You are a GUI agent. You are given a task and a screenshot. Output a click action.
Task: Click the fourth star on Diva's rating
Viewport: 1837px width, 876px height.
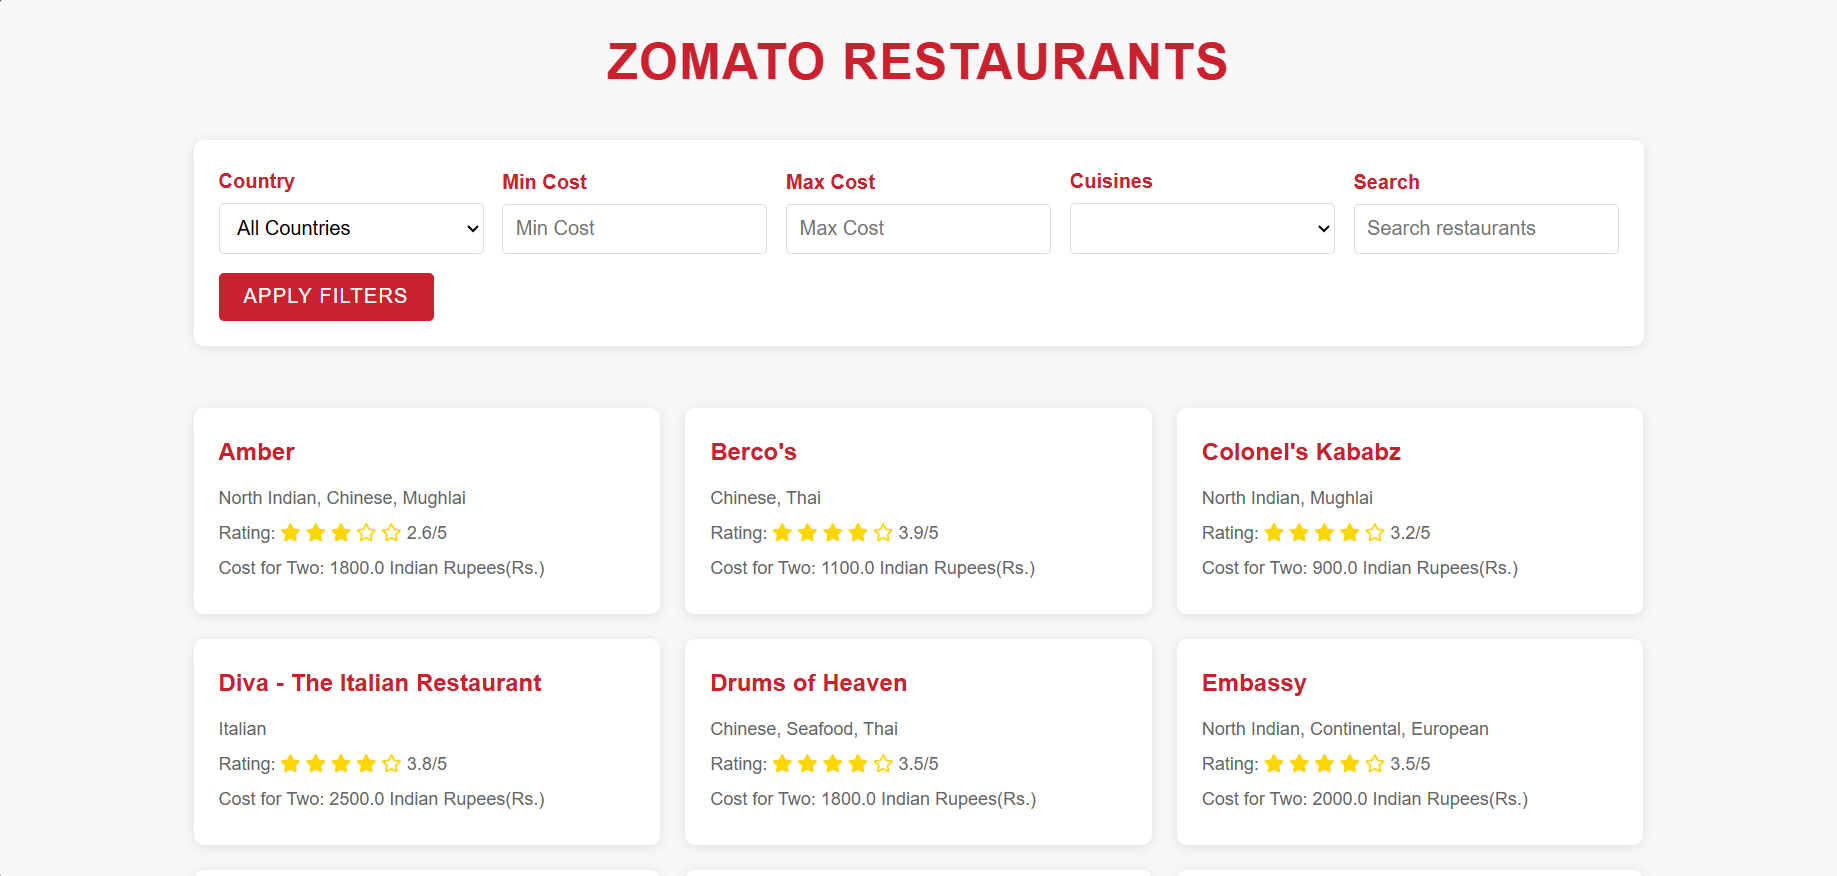[x=366, y=764]
